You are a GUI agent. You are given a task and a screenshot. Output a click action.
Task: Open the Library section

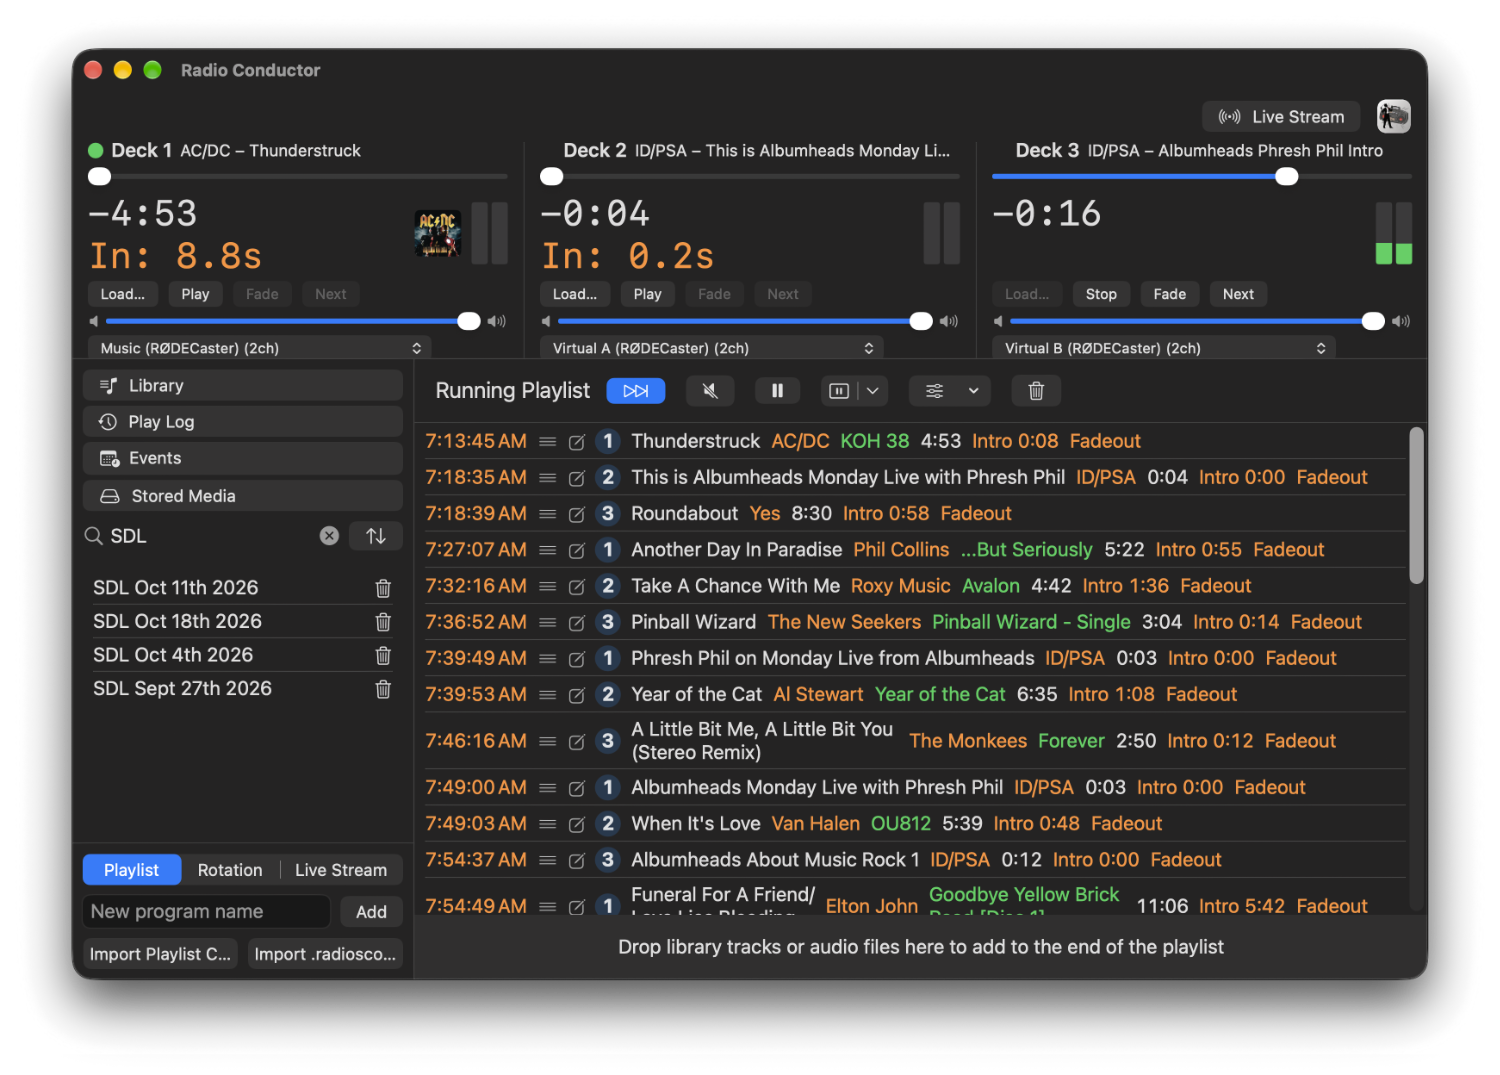pos(243,386)
